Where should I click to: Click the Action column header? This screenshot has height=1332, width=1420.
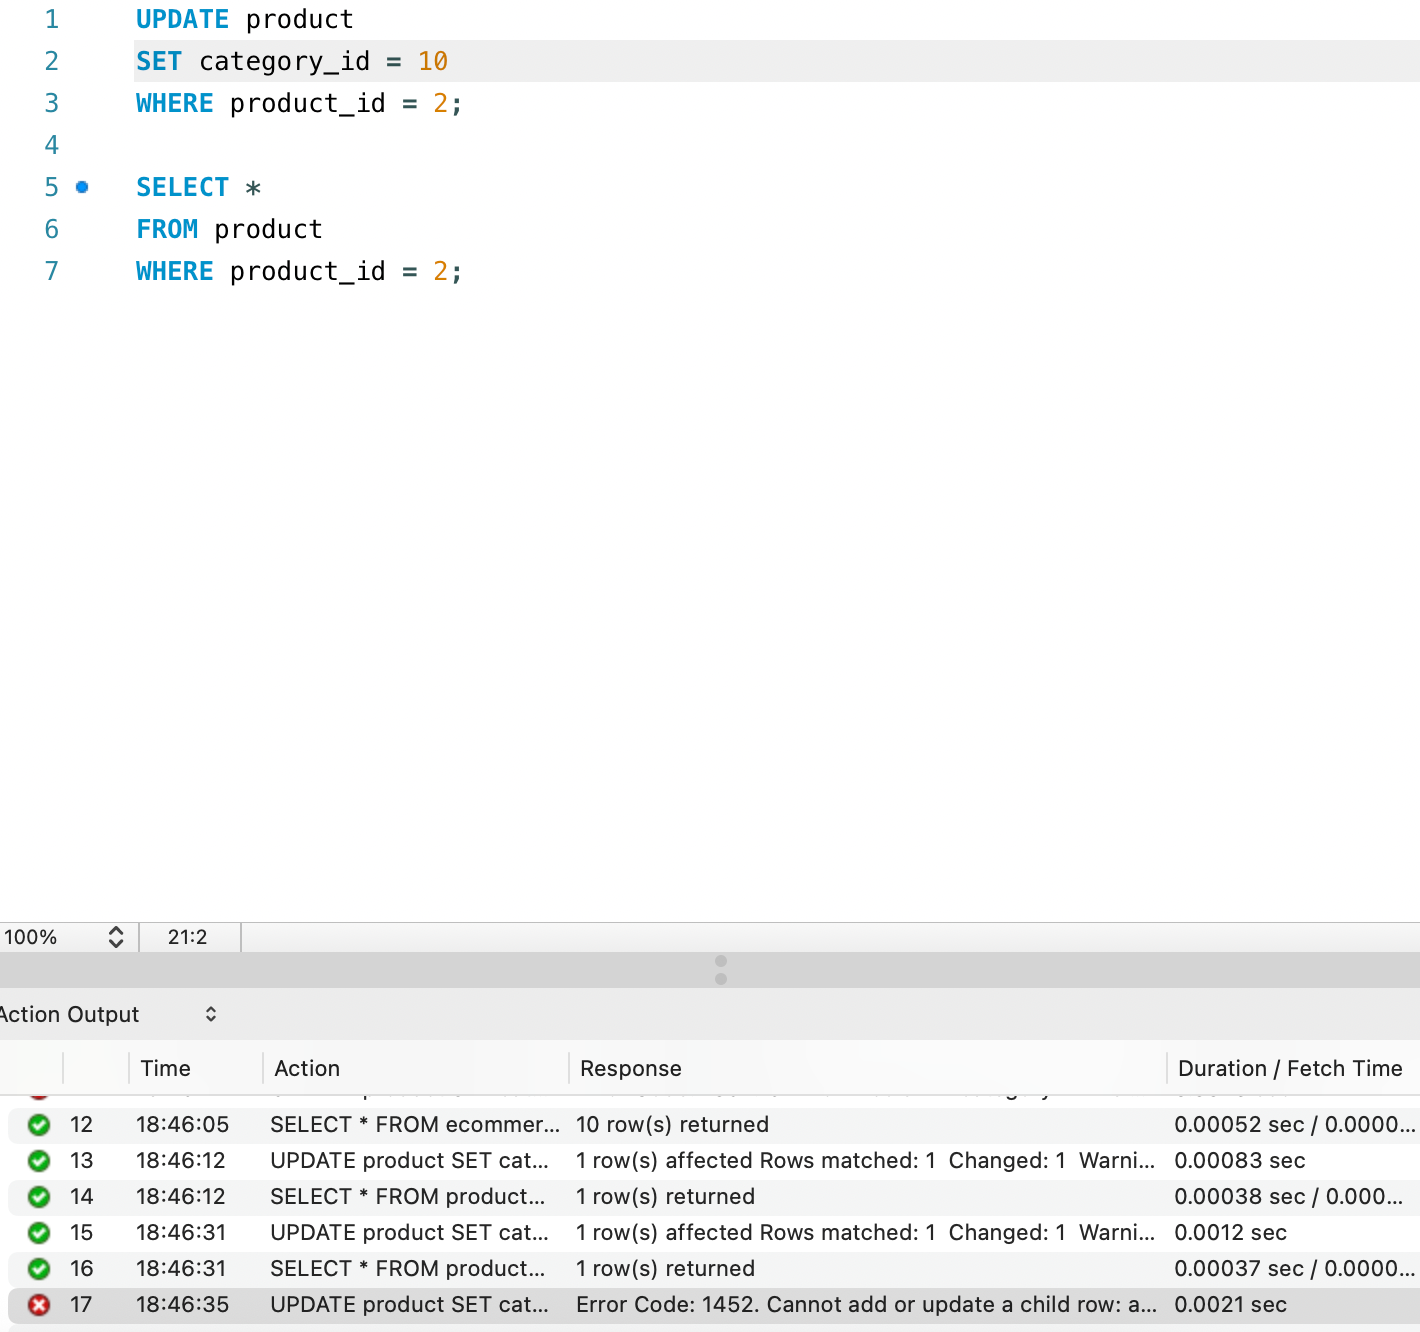[x=308, y=1068]
